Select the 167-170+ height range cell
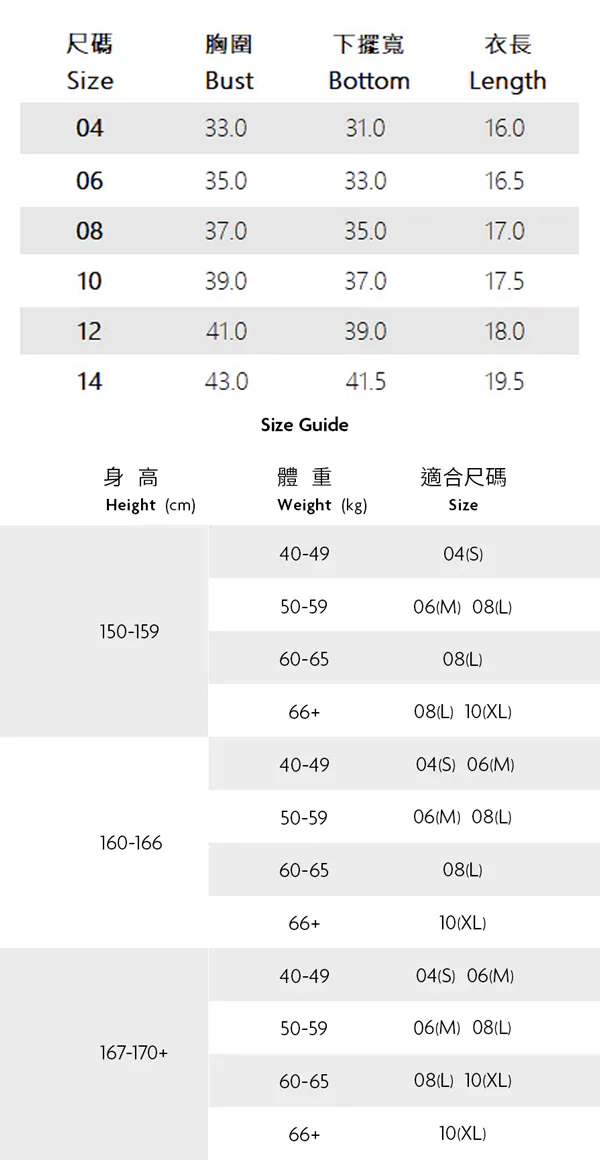The width and height of the screenshot is (600, 1160). [134, 1054]
